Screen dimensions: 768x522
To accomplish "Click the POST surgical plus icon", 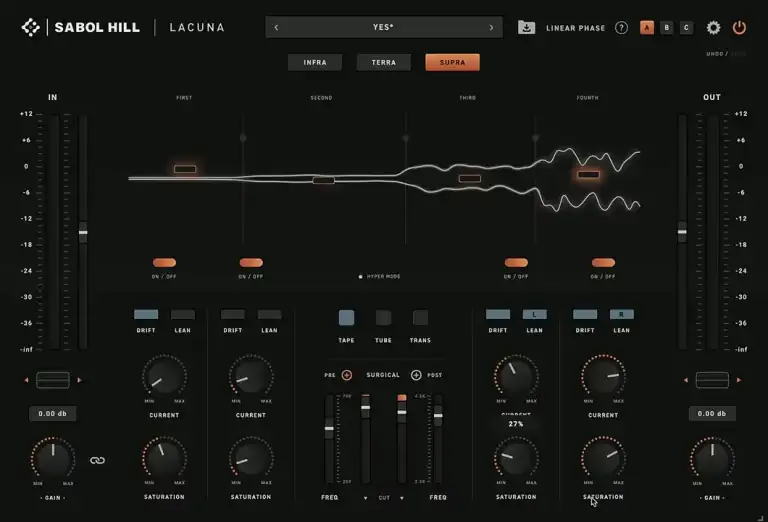I will pos(416,375).
